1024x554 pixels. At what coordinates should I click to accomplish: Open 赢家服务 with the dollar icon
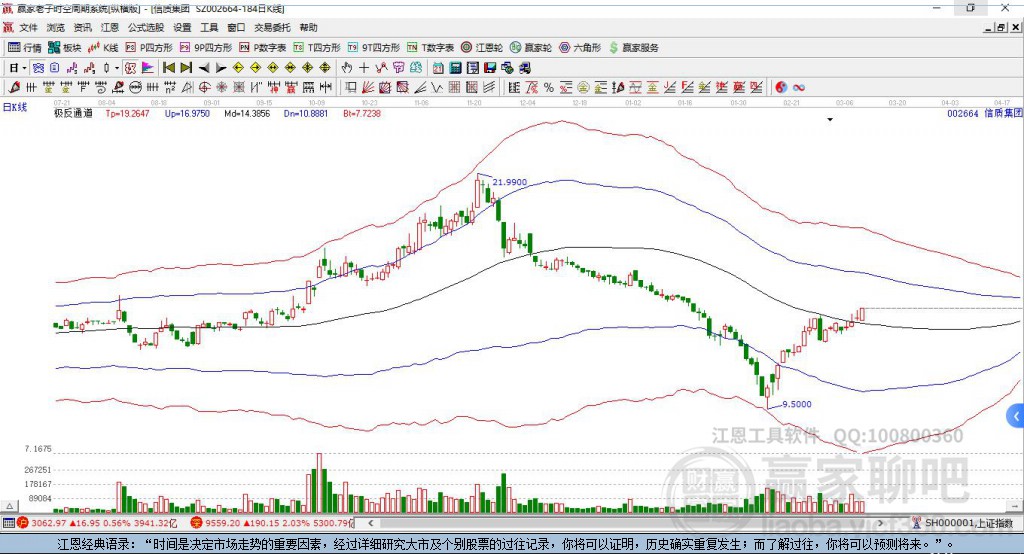tap(633, 48)
